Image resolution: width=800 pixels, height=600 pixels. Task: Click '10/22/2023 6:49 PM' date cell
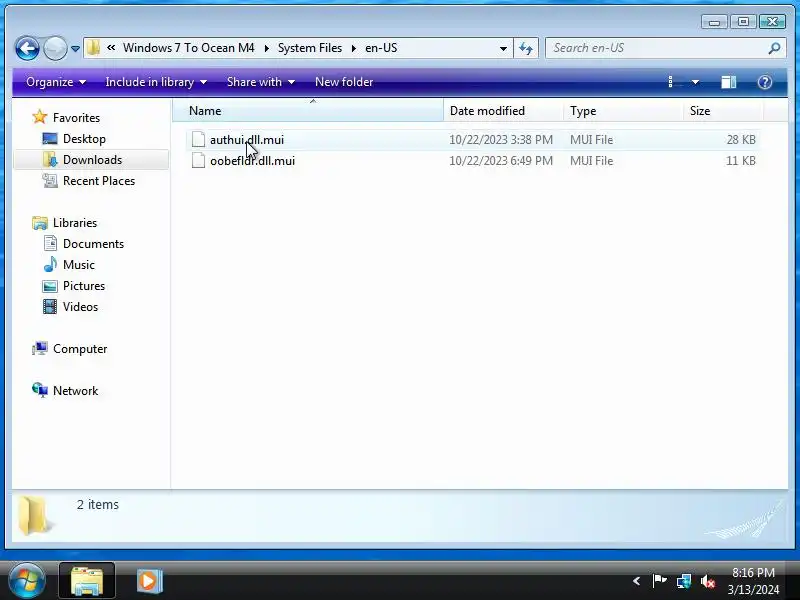point(501,161)
